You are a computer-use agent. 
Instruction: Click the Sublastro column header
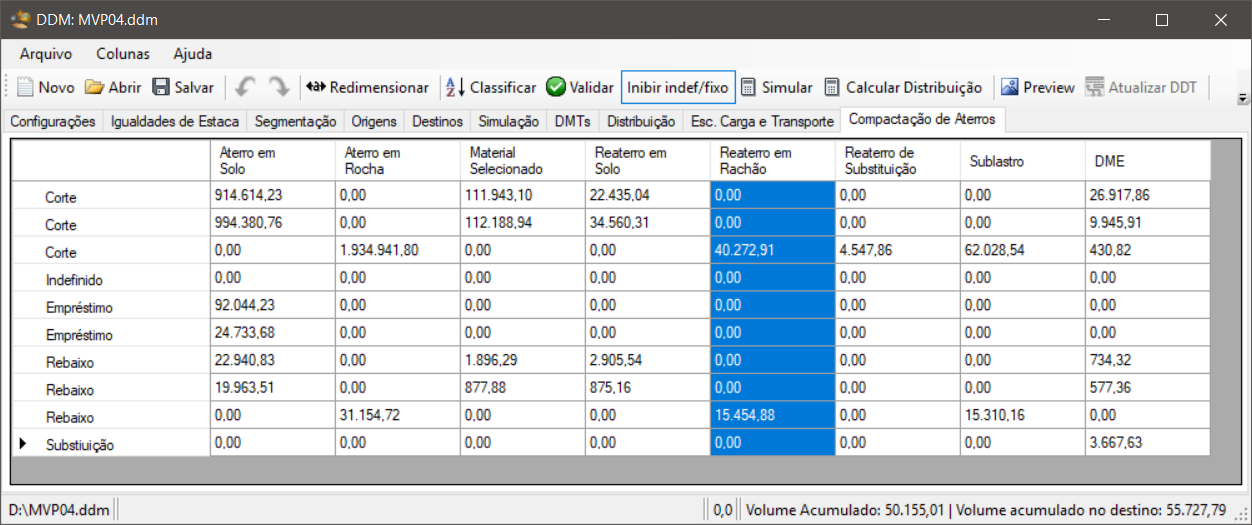coord(1022,160)
